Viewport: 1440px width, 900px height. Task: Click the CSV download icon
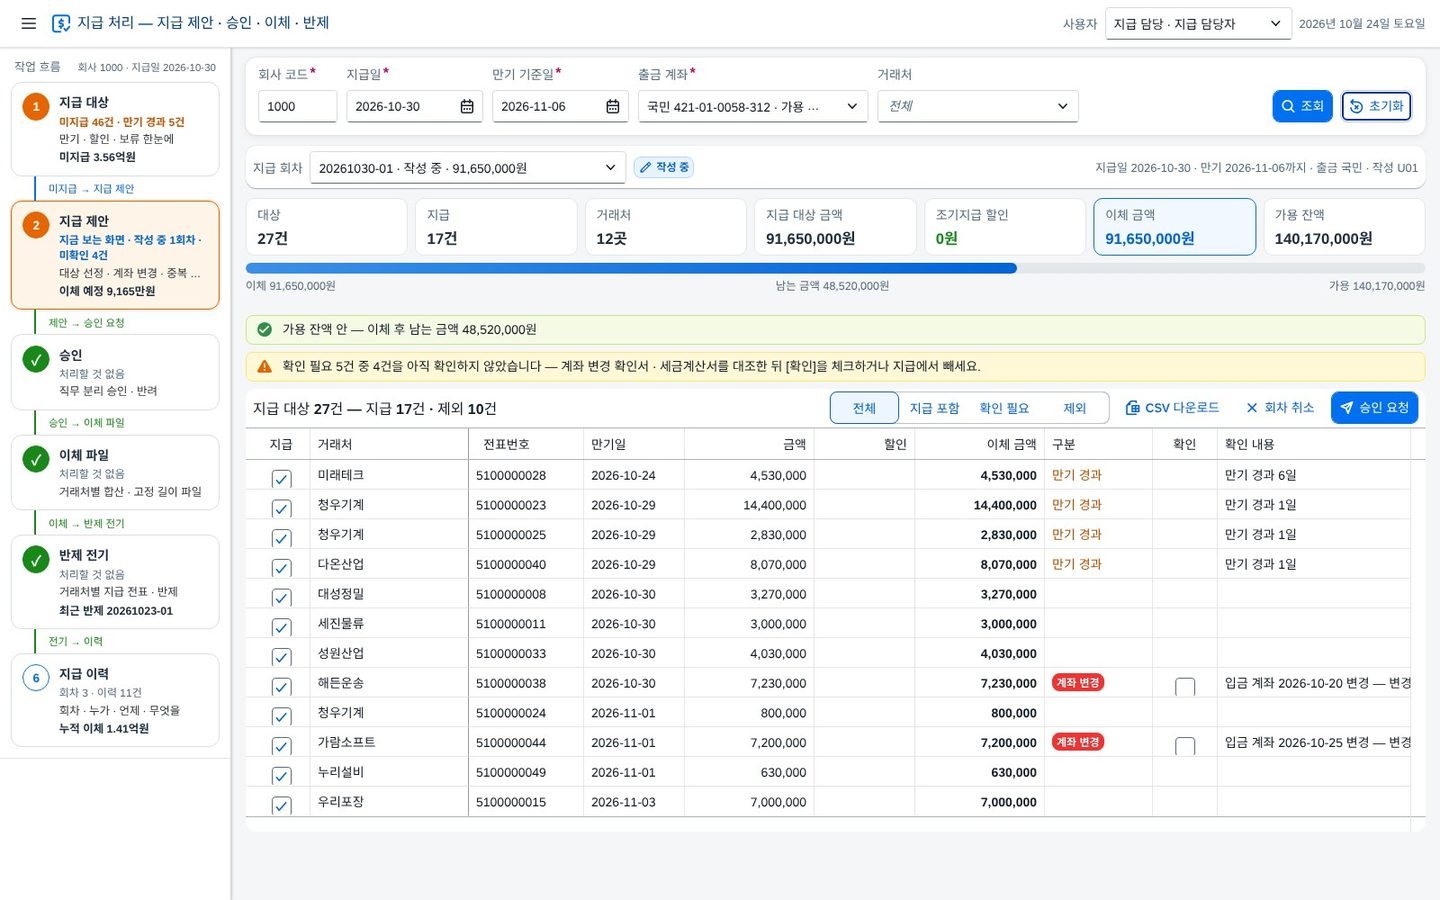(1132, 408)
